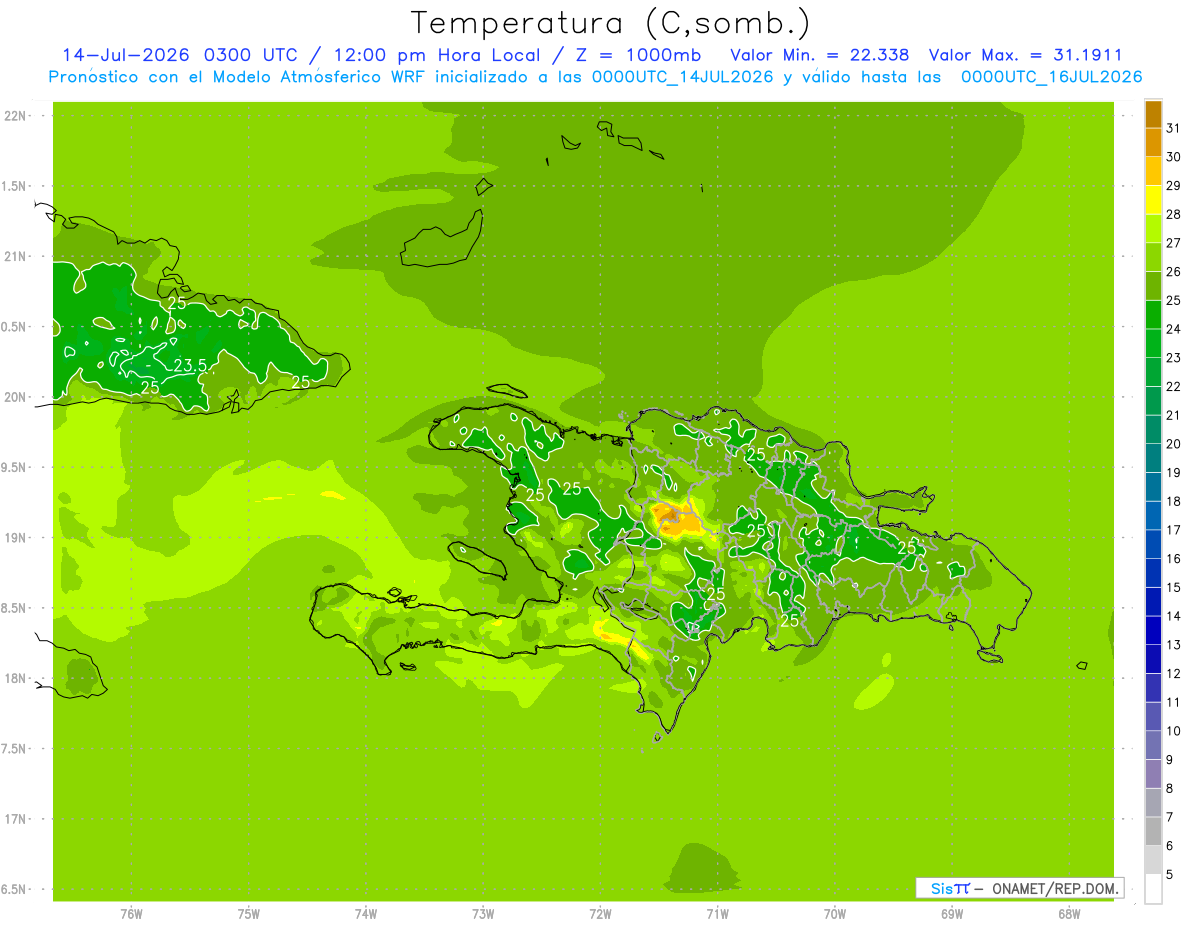Select color bar segment between 8 and 9
Screen dimensions: 1200x927
click(1153, 775)
